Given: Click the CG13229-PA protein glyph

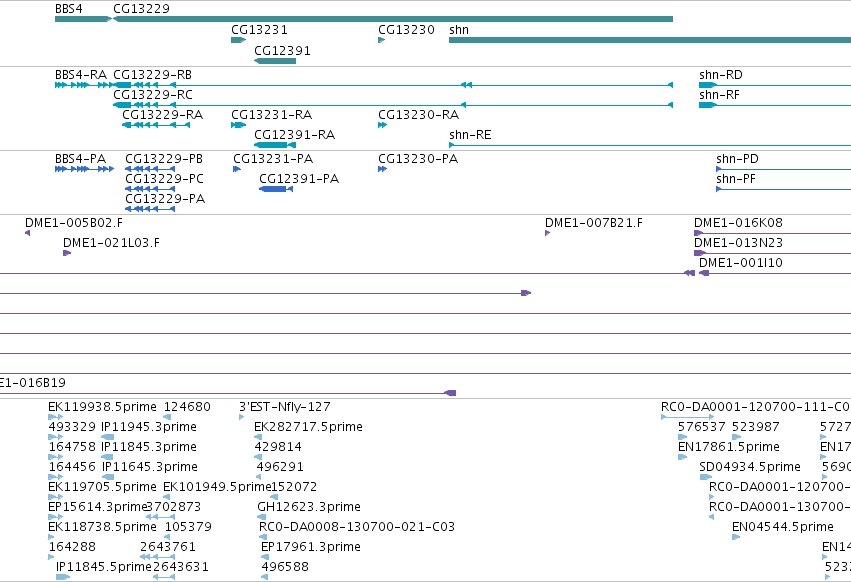Looking at the screenshot, I should click(x=150, y=209).
